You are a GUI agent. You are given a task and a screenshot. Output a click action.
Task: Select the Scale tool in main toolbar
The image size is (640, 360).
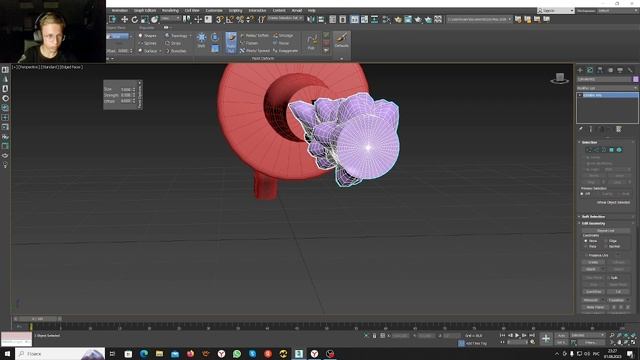click(x=144, y=19)
